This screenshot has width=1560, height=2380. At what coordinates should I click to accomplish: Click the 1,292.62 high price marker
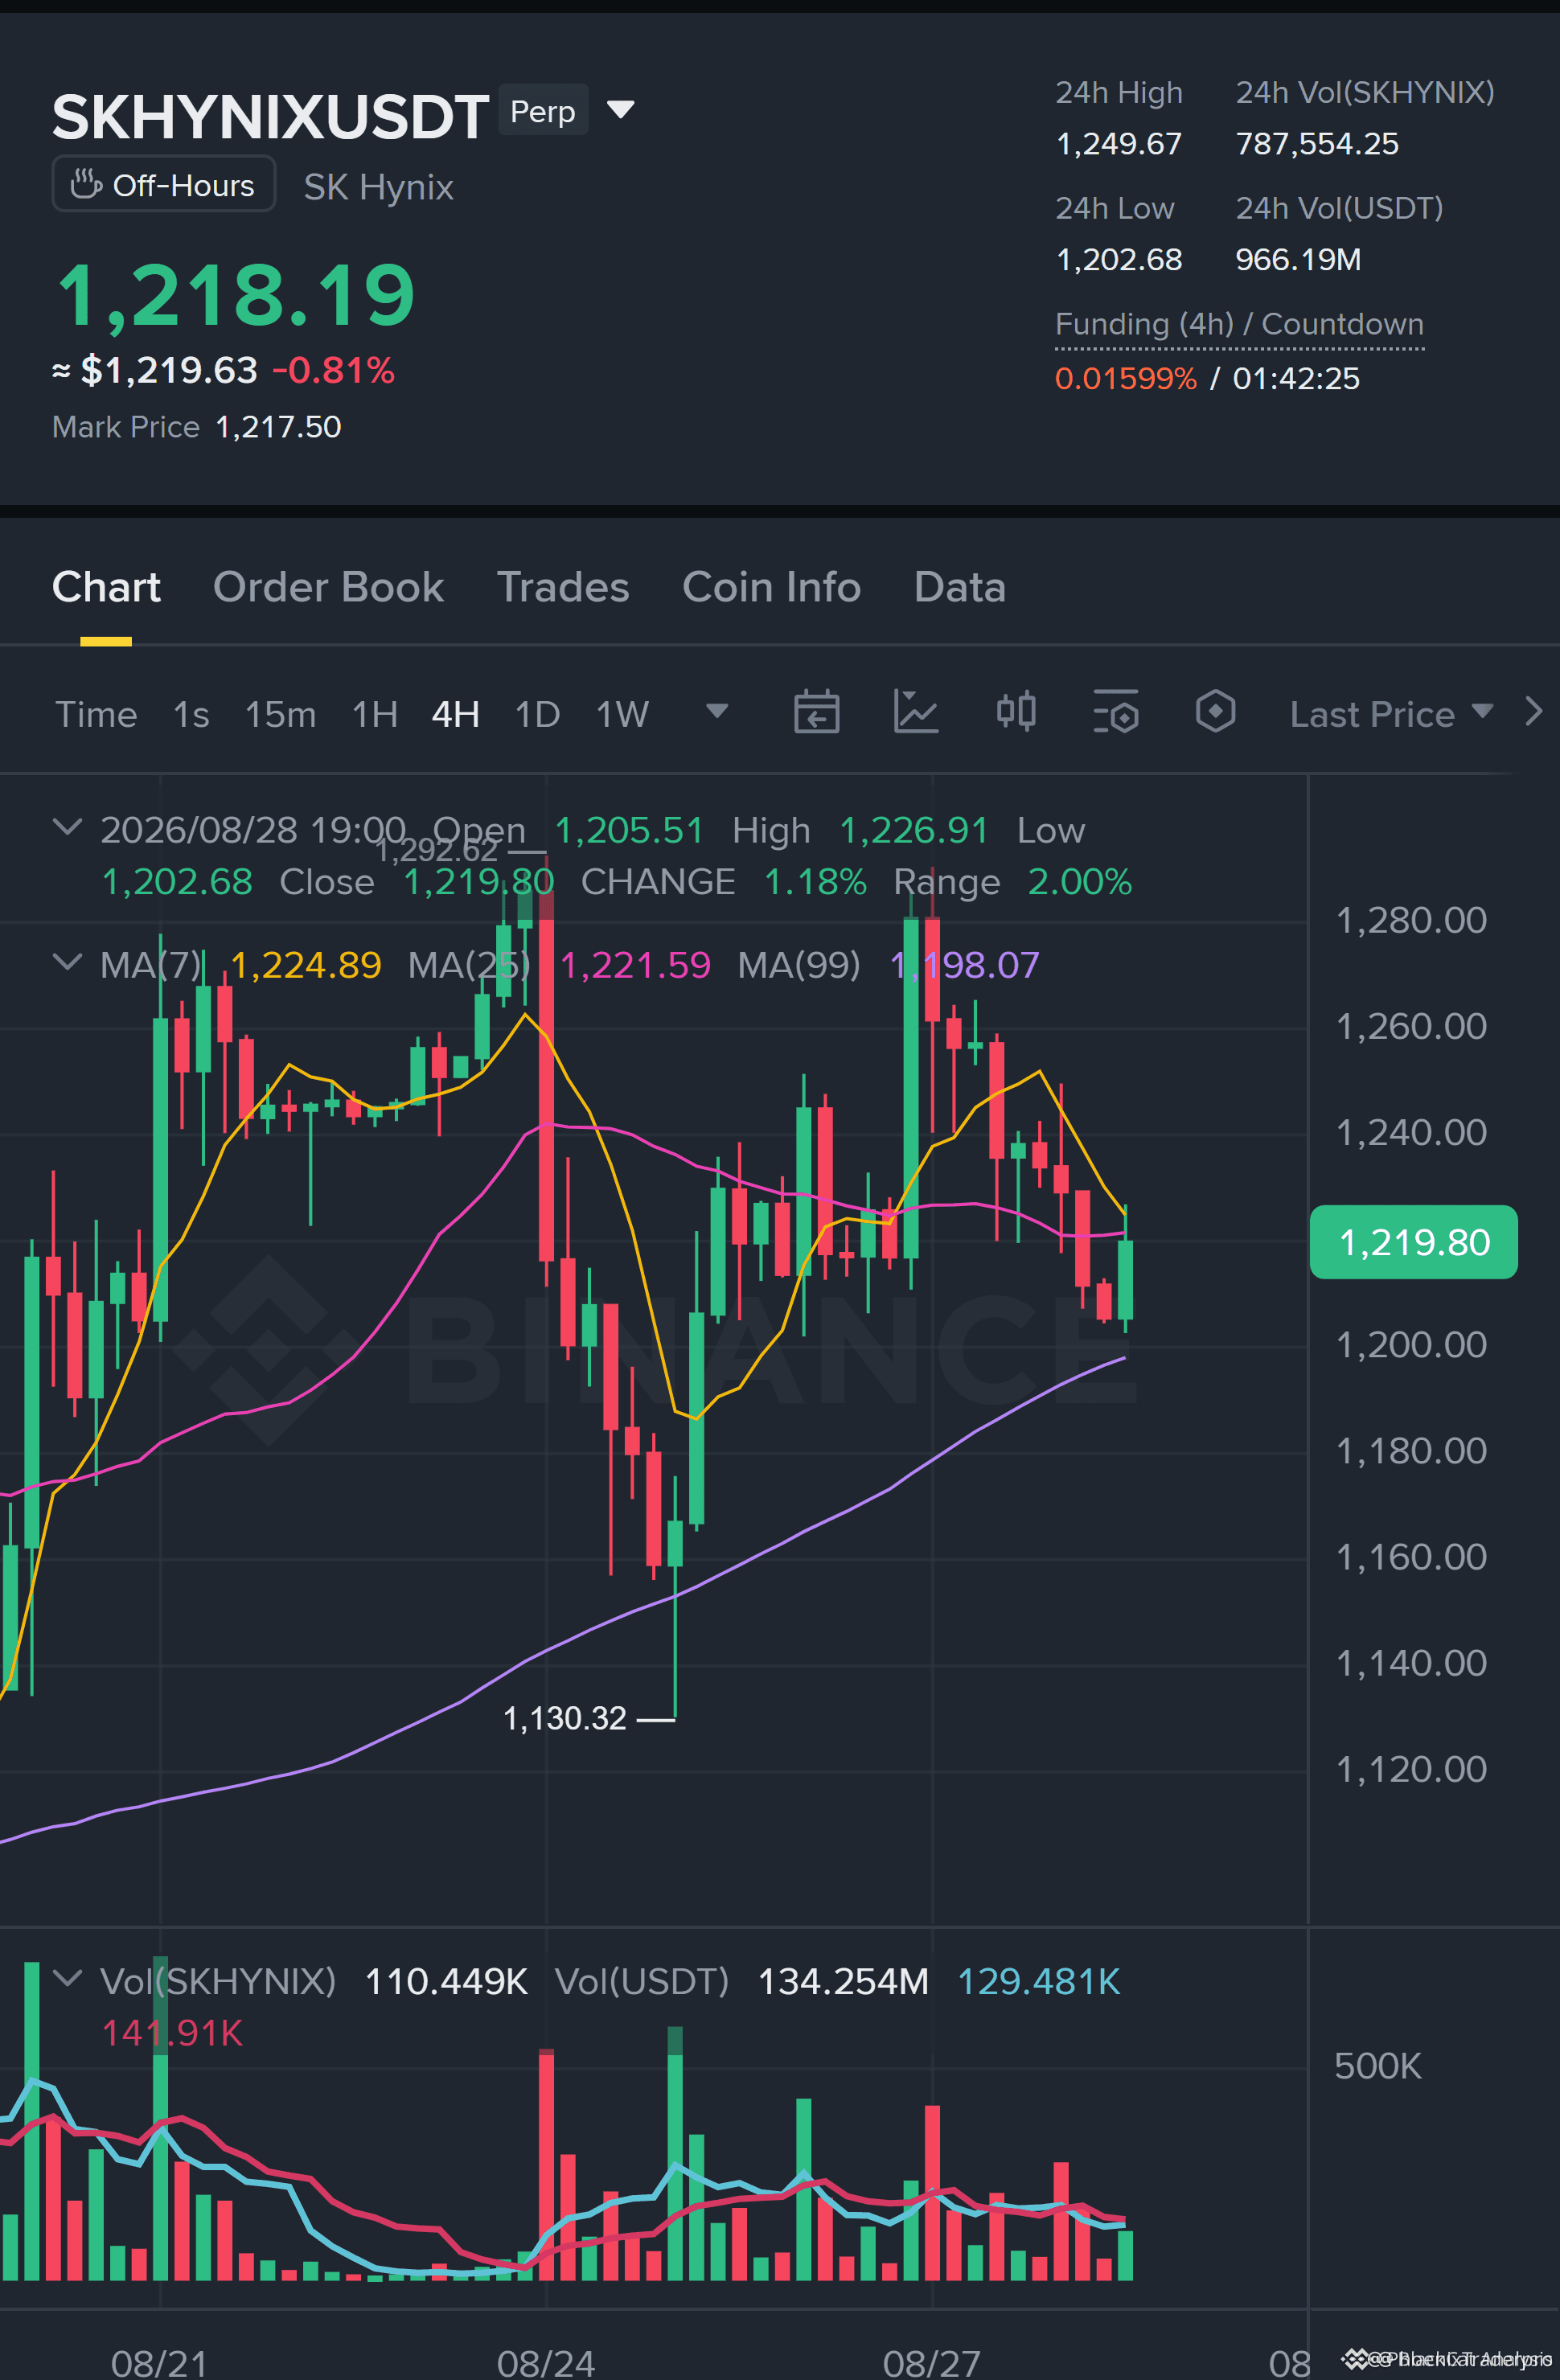(437, 850)
